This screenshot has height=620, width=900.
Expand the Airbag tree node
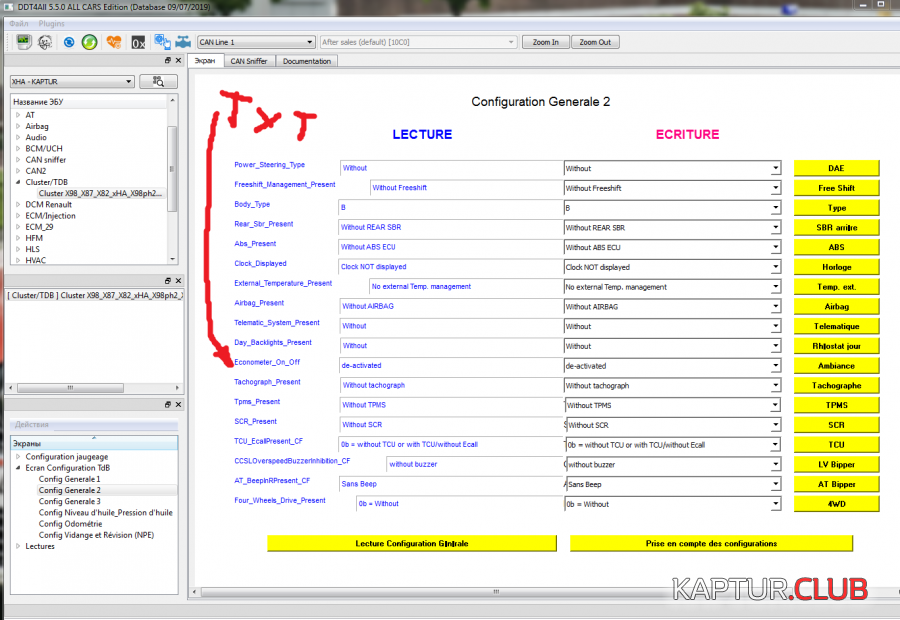pos(18,127)
